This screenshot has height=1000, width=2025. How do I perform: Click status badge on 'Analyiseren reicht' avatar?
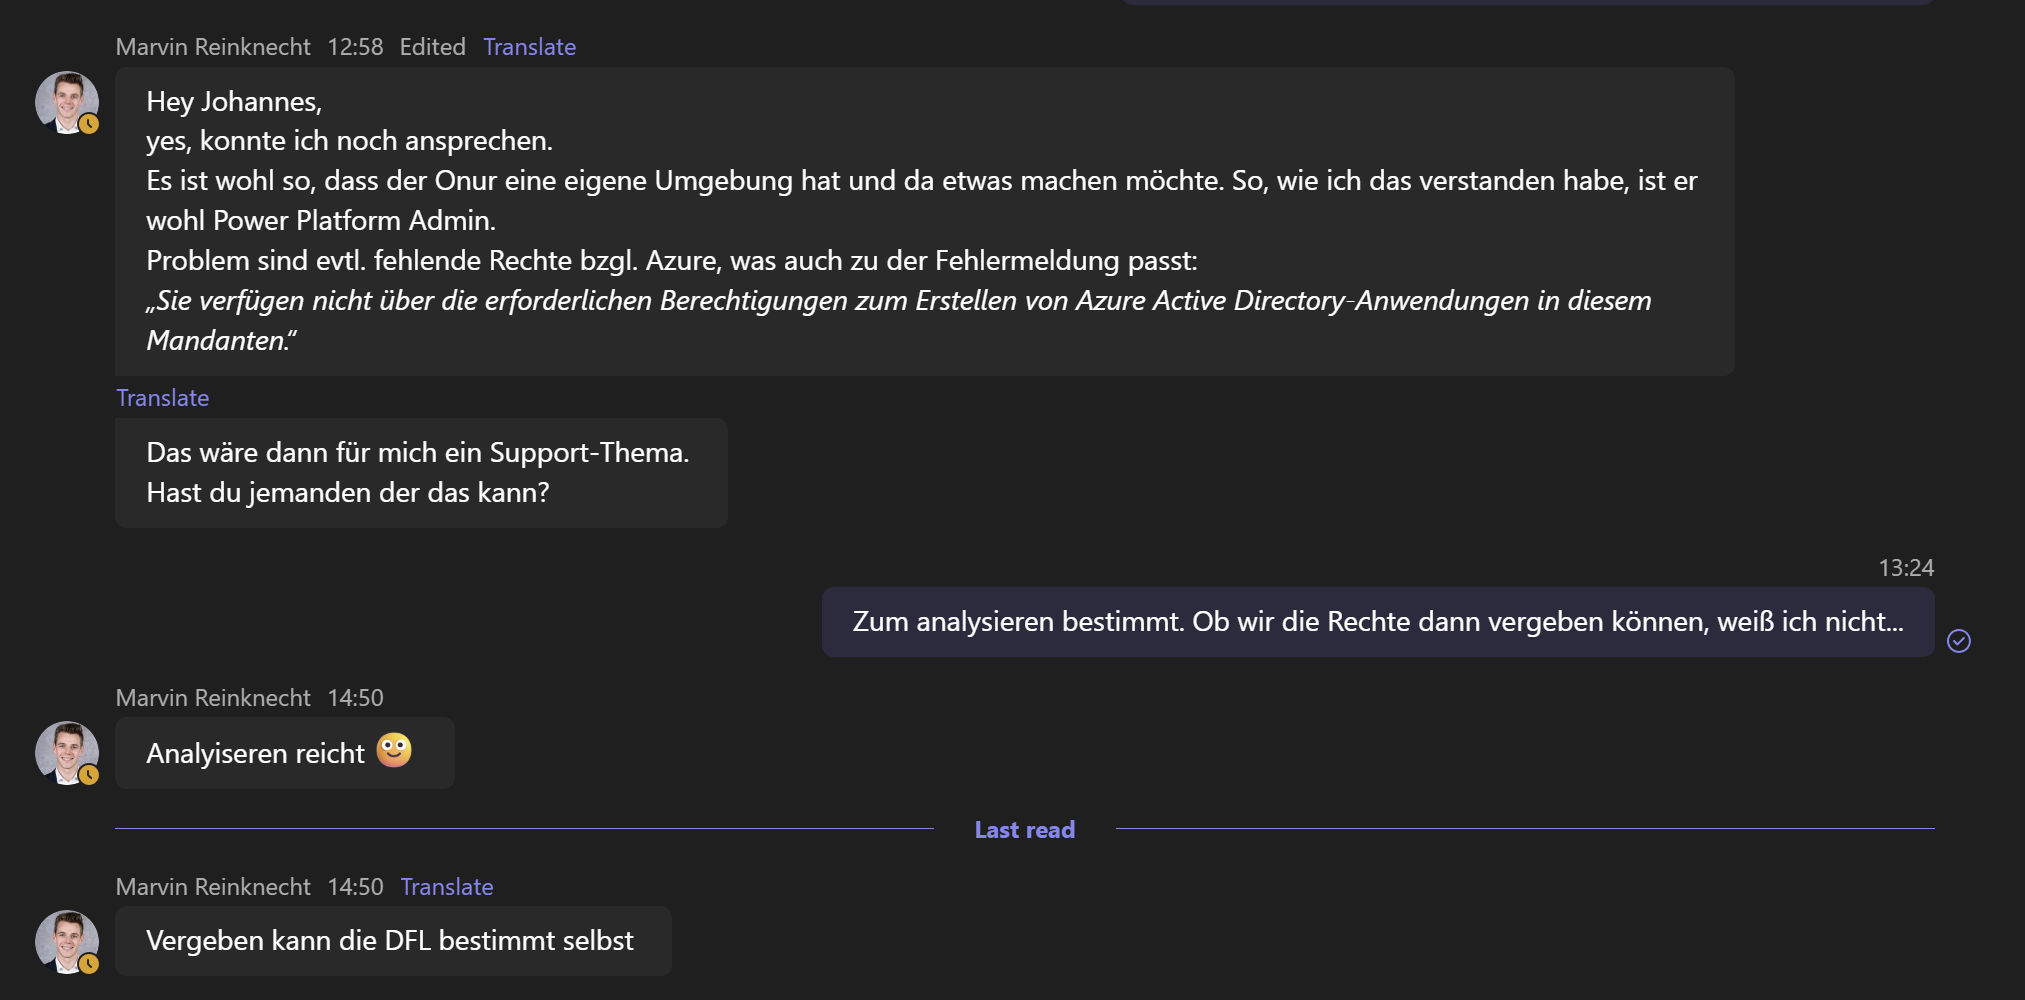89,775
